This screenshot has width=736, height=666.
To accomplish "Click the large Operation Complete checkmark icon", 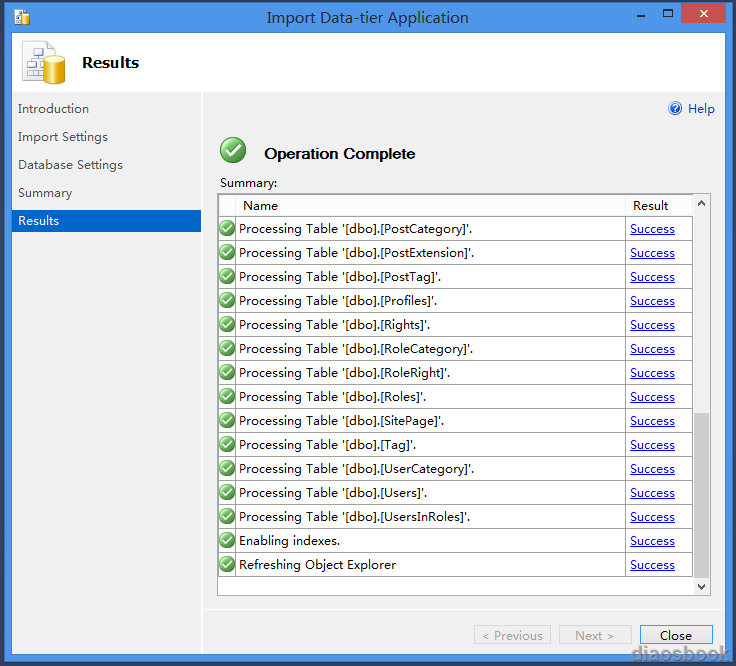I will (233, 150).
